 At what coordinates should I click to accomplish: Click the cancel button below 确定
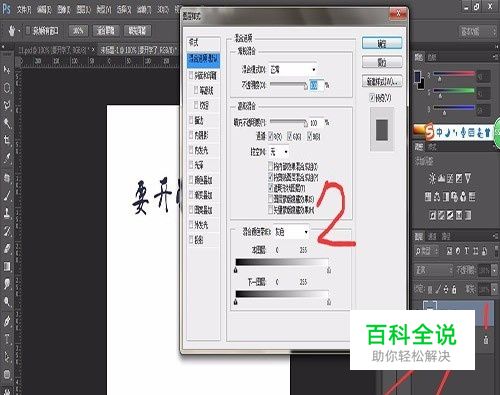(382, 62)
